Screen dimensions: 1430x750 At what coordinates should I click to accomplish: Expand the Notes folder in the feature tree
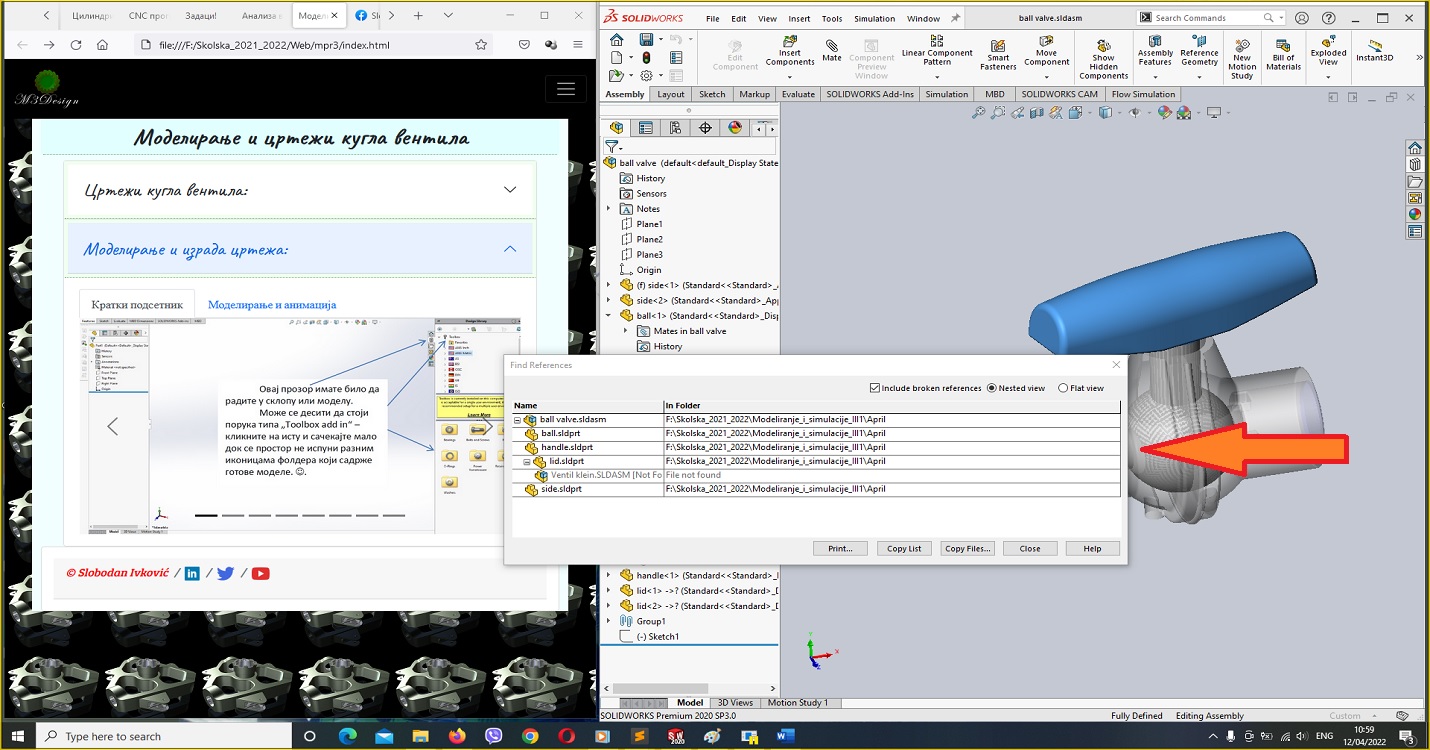(608, 209)
